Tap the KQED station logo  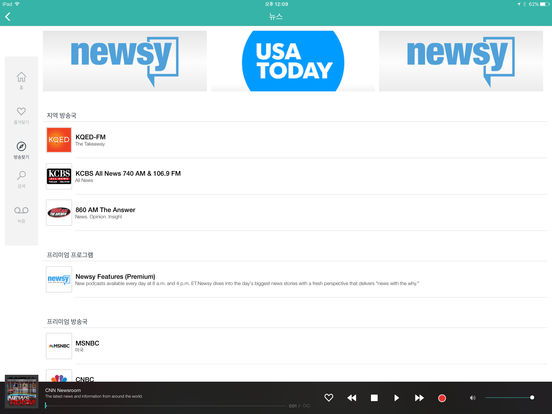click(59, 140)
